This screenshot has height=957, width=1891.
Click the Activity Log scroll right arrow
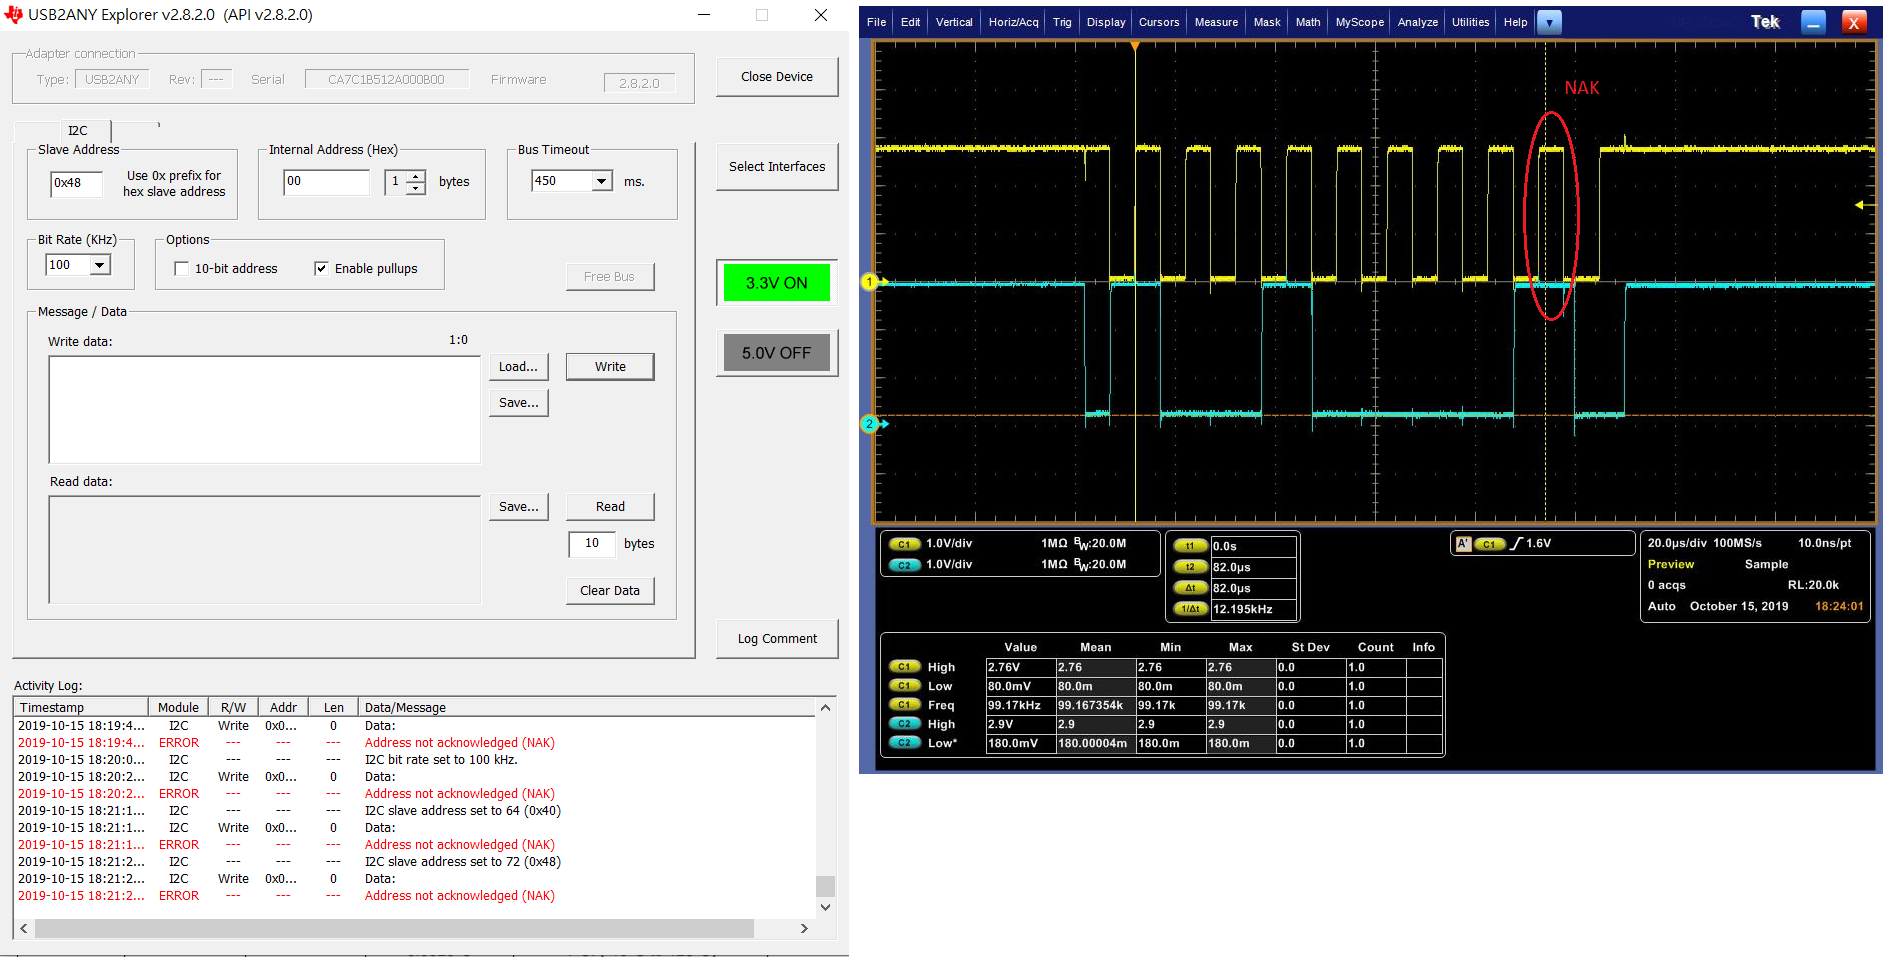tap(804, 929)
